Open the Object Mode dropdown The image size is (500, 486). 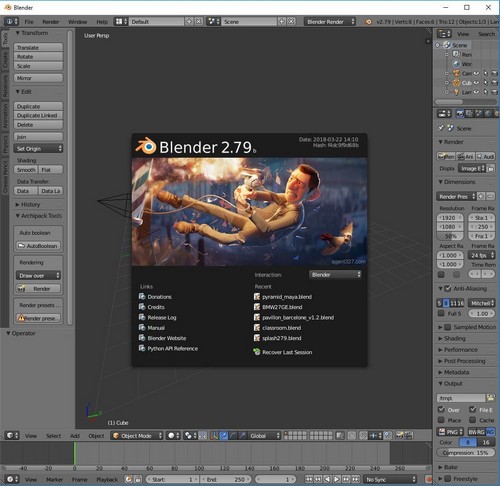(137, 435)
